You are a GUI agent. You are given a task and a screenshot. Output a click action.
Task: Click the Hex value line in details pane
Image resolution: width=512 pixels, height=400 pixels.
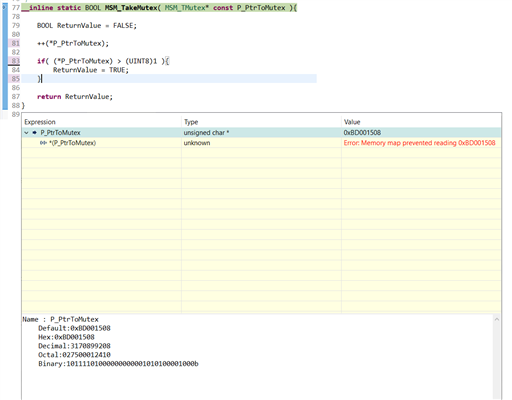66,337
